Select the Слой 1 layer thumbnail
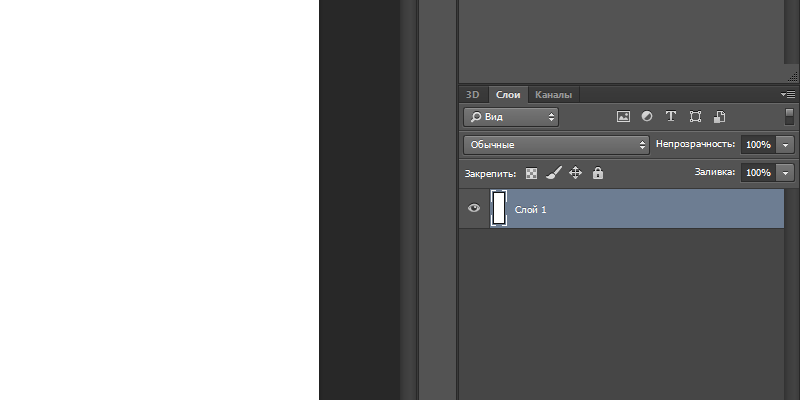800x400 pixels. [499, 209]
